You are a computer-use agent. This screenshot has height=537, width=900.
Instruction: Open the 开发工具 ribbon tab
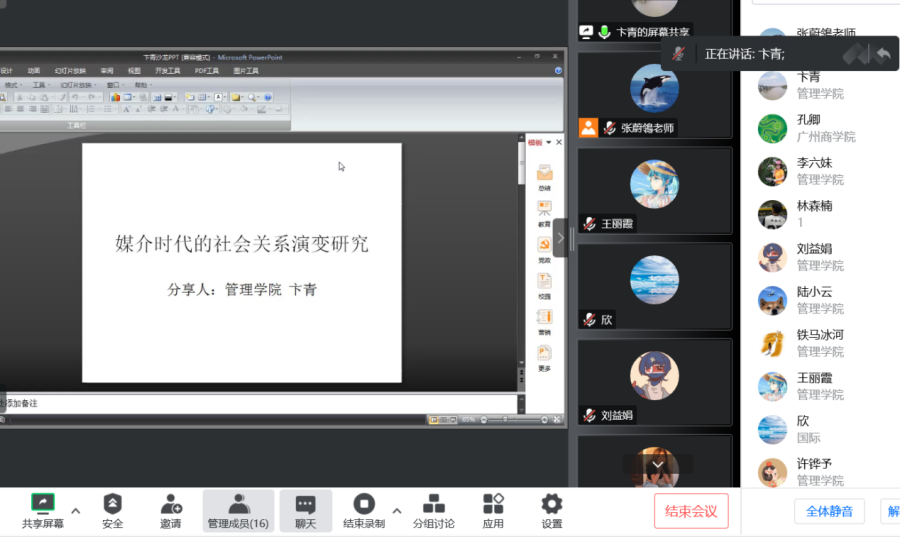168,71
